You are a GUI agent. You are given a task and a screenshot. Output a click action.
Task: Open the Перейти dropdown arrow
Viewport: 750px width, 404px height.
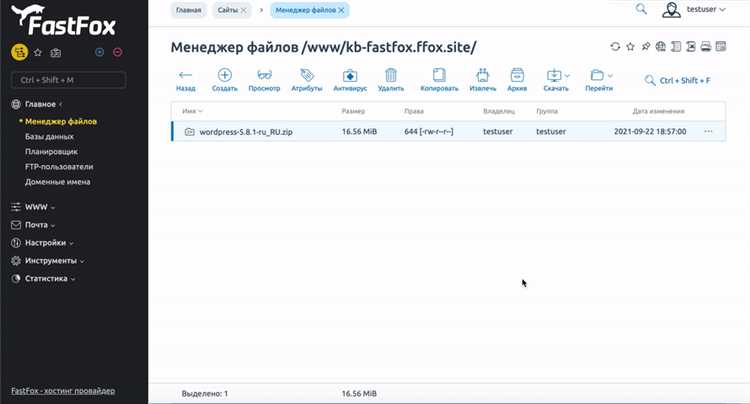point(610,76)
